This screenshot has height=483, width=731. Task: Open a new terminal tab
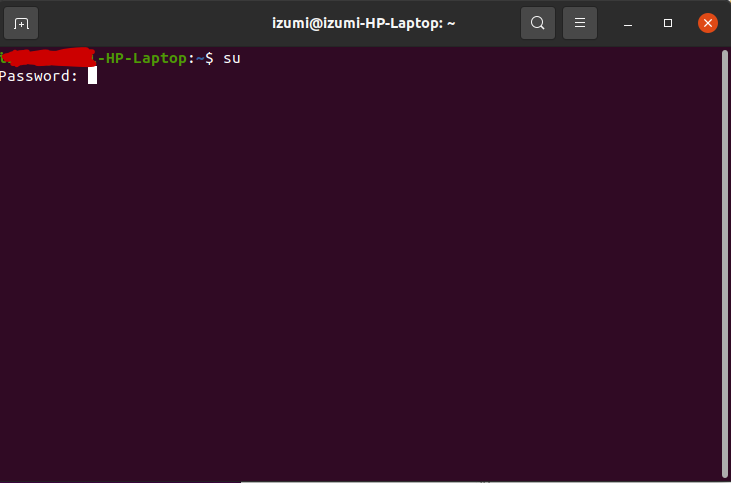(22, 23)
